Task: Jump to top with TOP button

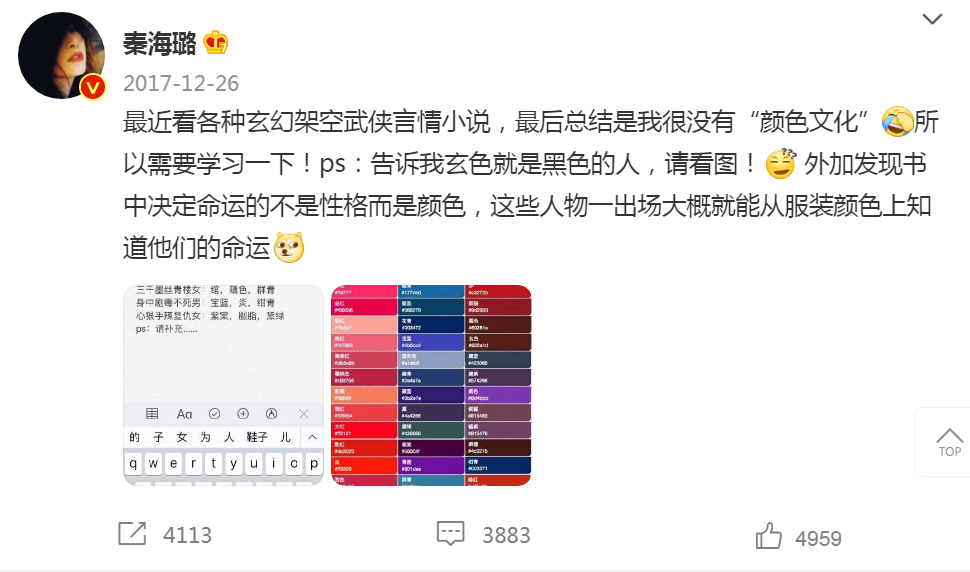Action: (949, 442)
